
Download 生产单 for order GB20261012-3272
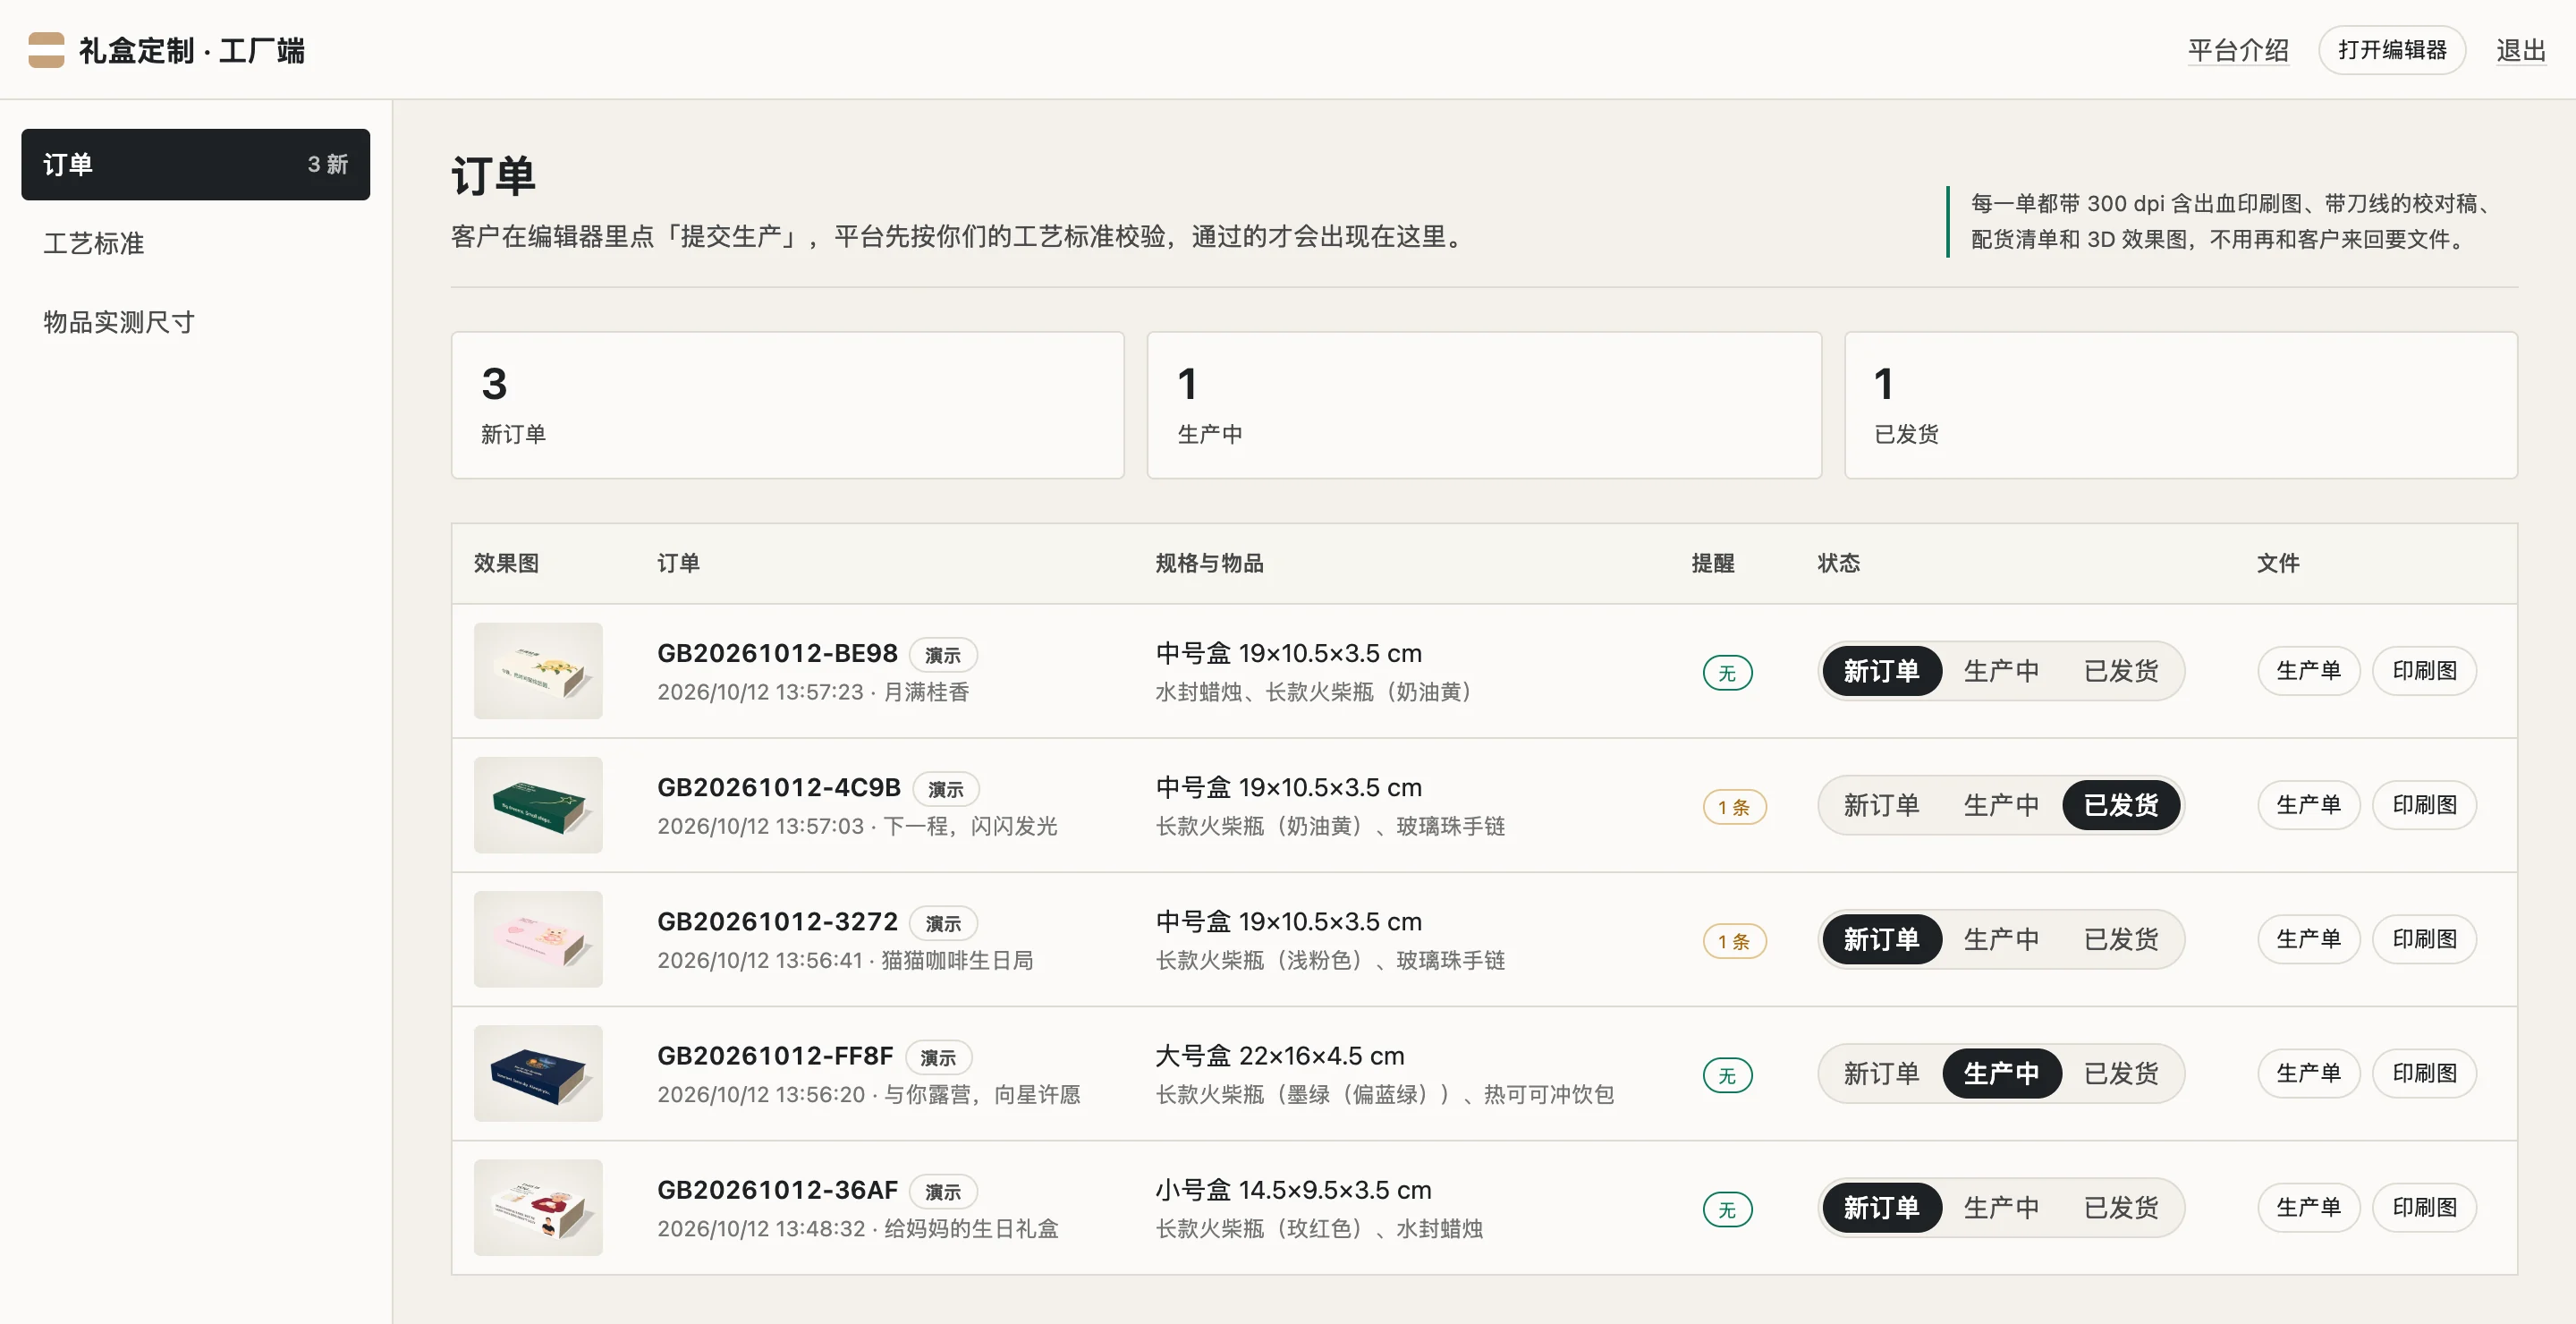2308,939
